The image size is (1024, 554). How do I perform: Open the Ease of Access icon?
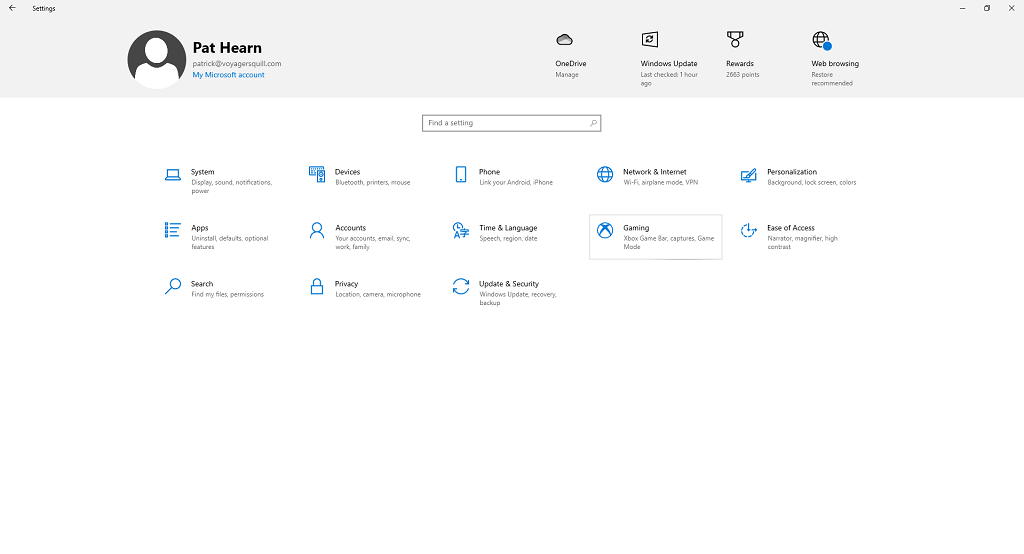pos(749,231)
